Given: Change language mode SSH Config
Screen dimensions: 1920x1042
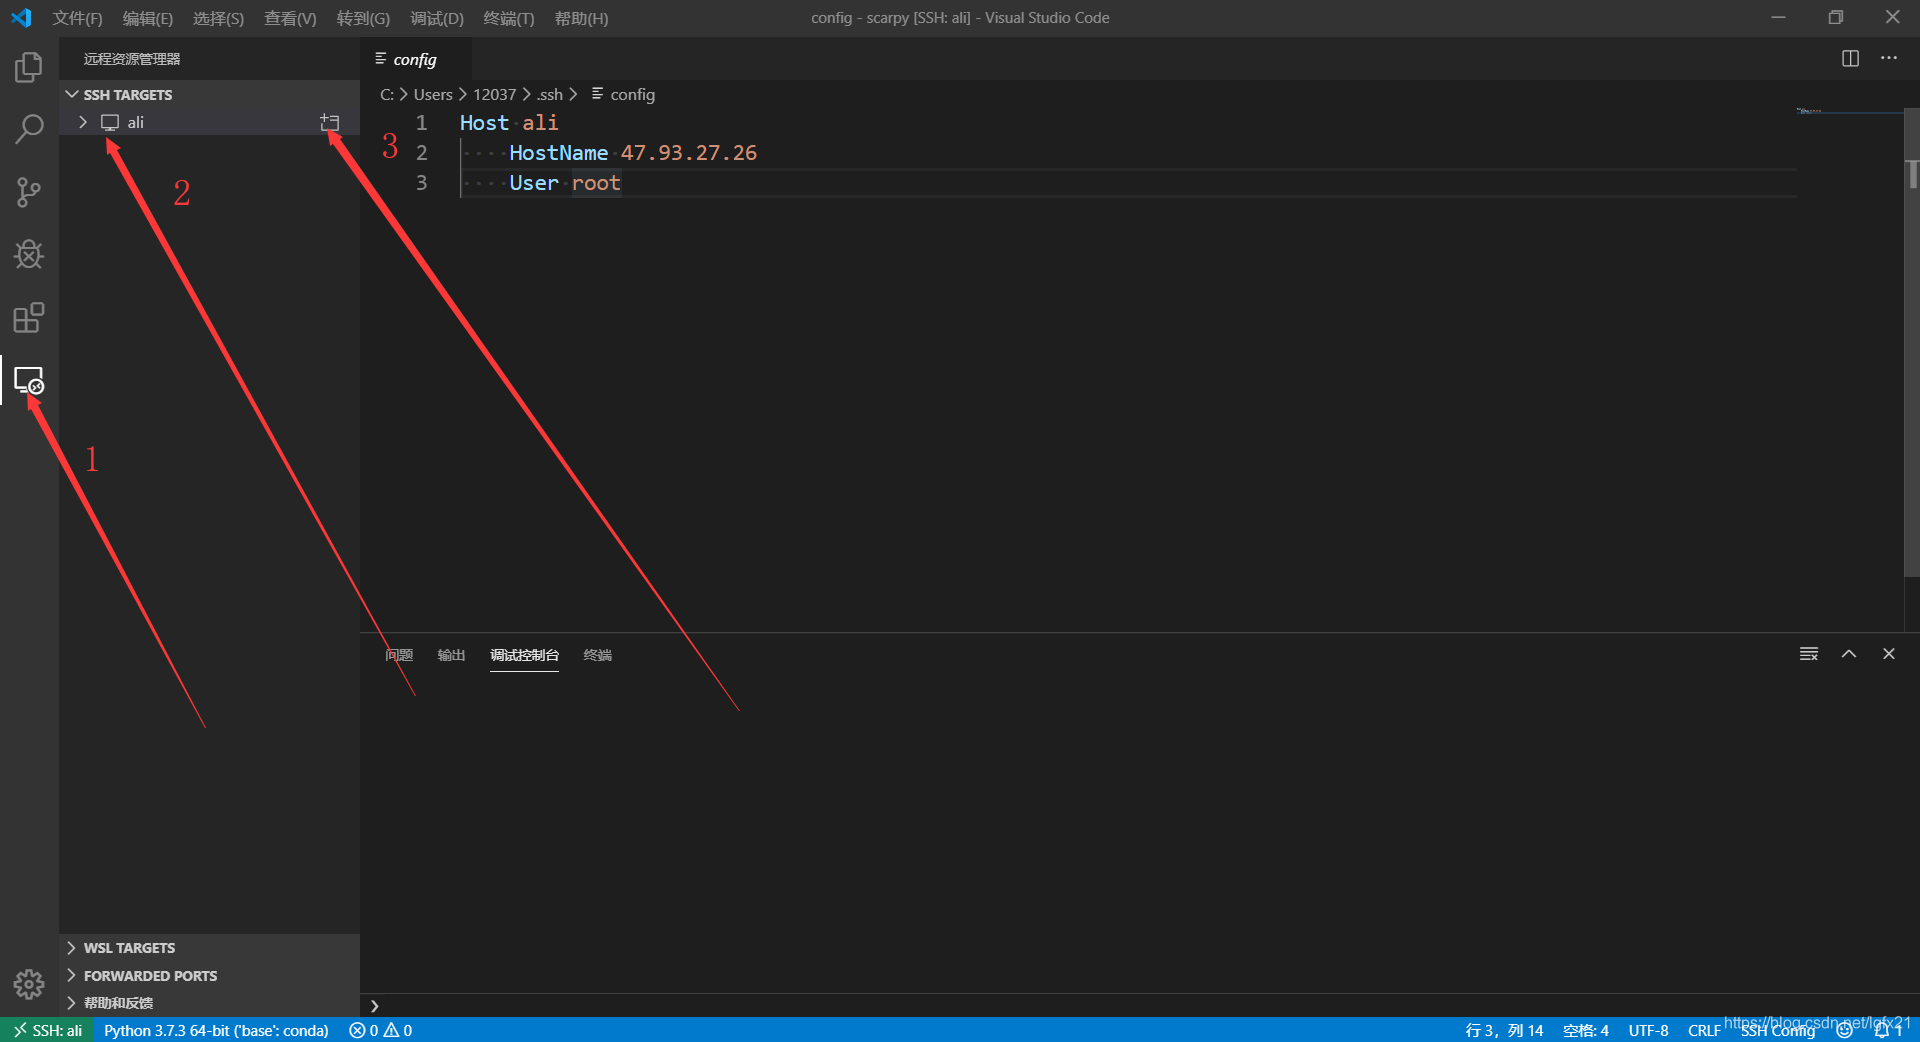Looking at the screenshot, I should (1777, 1031).
